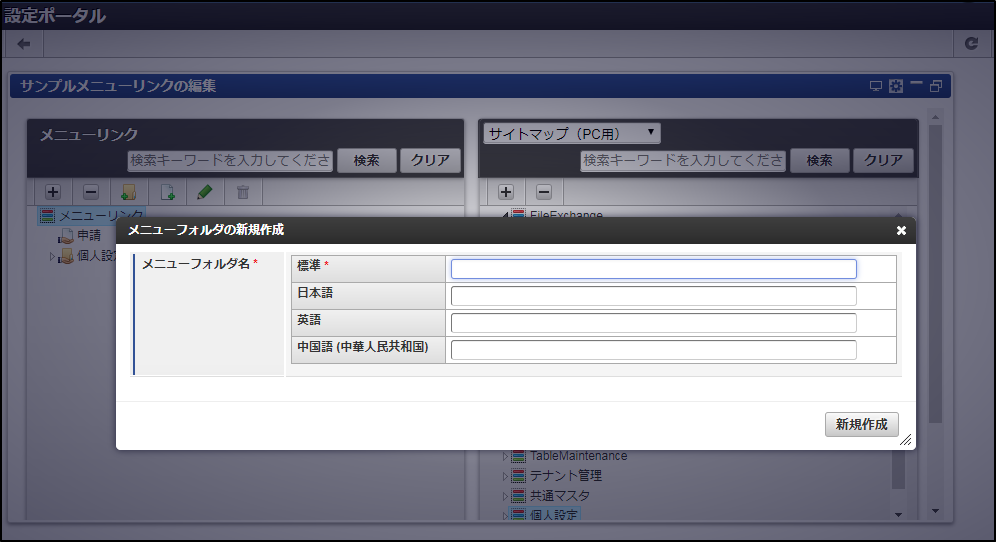Expand all in the sitemap tree toolbar
996x542 pixels.
(506, 192)
